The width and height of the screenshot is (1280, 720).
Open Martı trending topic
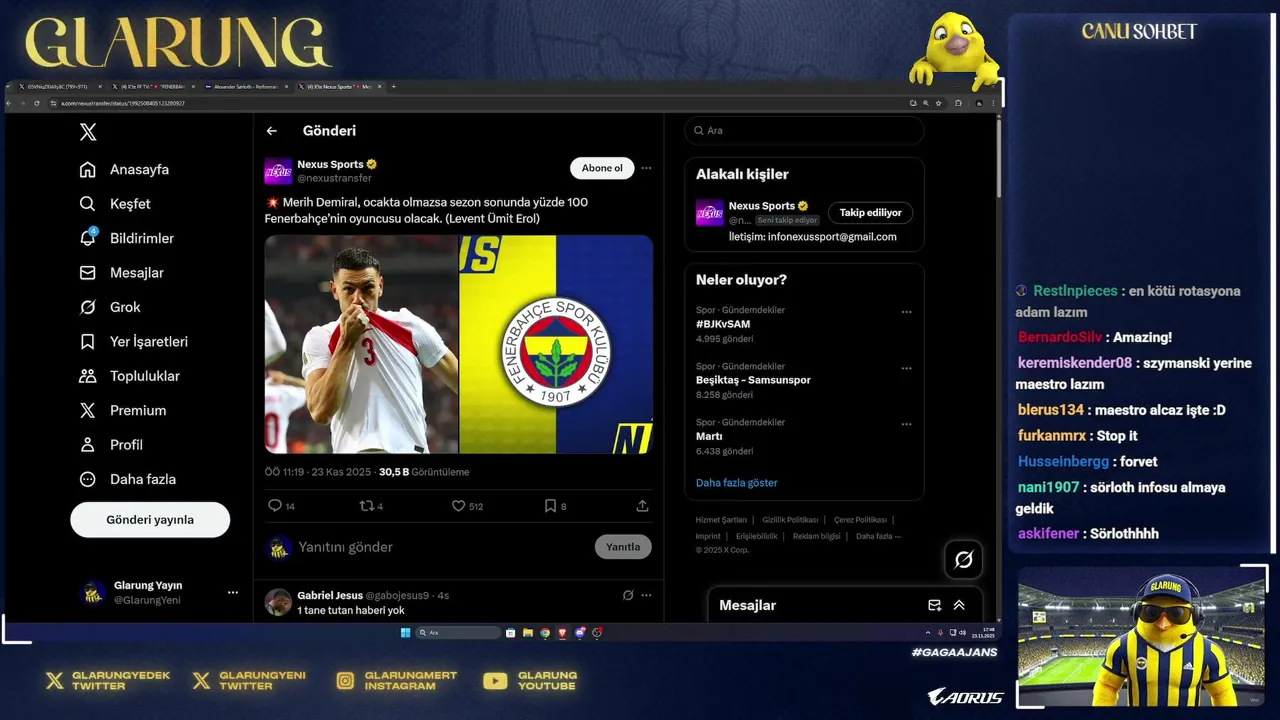(709, 436)
